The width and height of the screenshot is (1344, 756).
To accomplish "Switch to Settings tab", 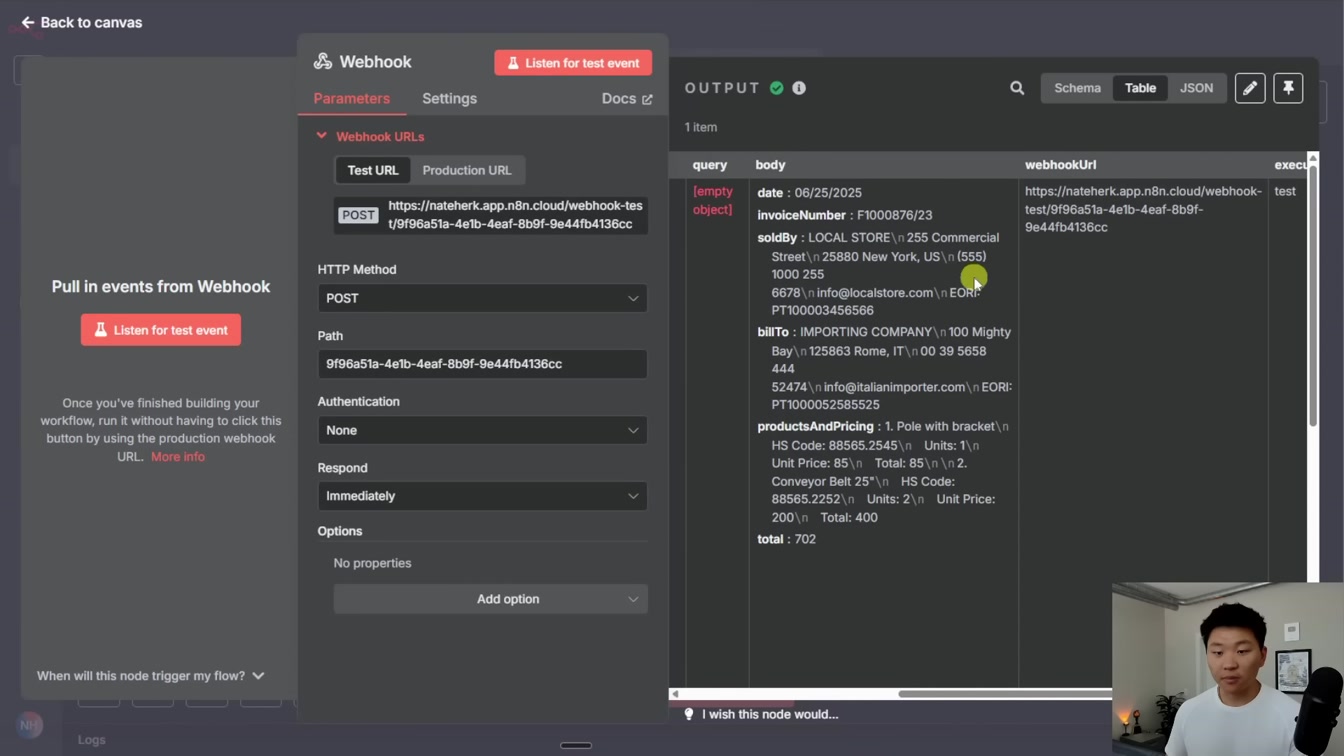I will click(449, 98).
